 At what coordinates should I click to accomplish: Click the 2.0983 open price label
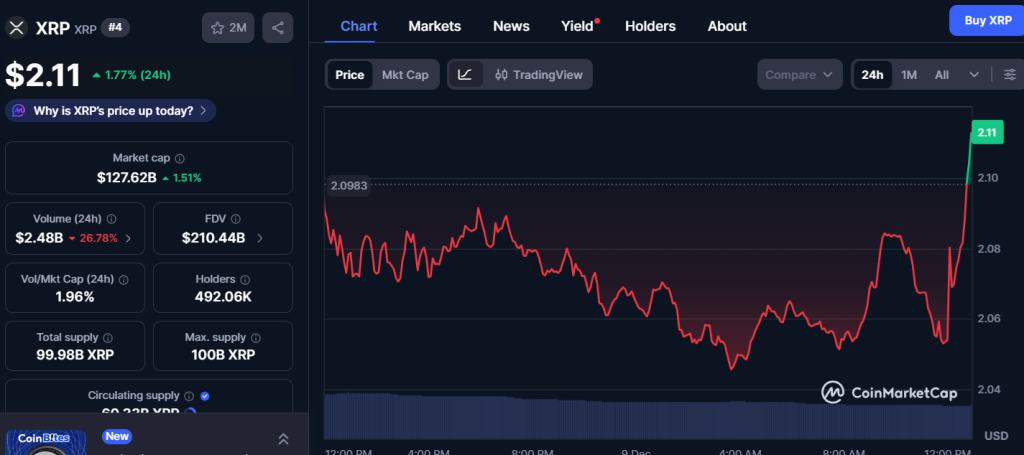tap(349, 186)
